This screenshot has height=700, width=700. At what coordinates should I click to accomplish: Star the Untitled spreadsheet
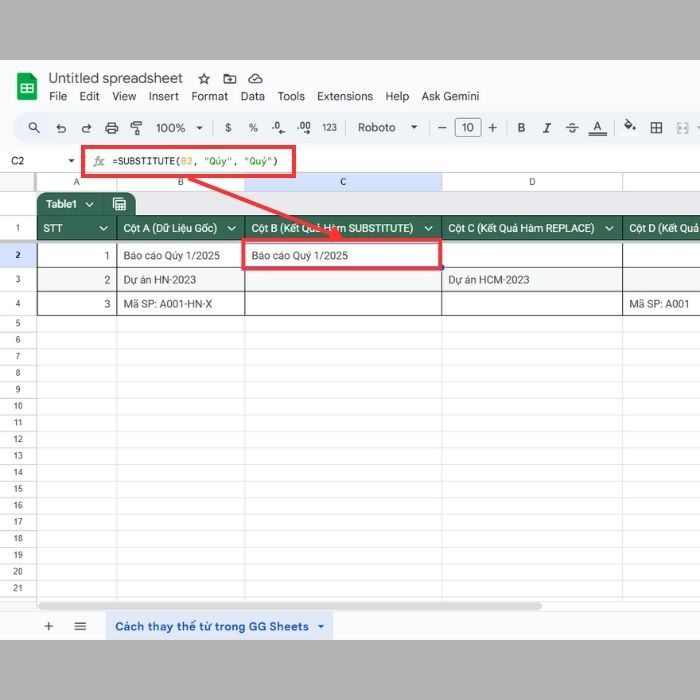click(204, 79)
